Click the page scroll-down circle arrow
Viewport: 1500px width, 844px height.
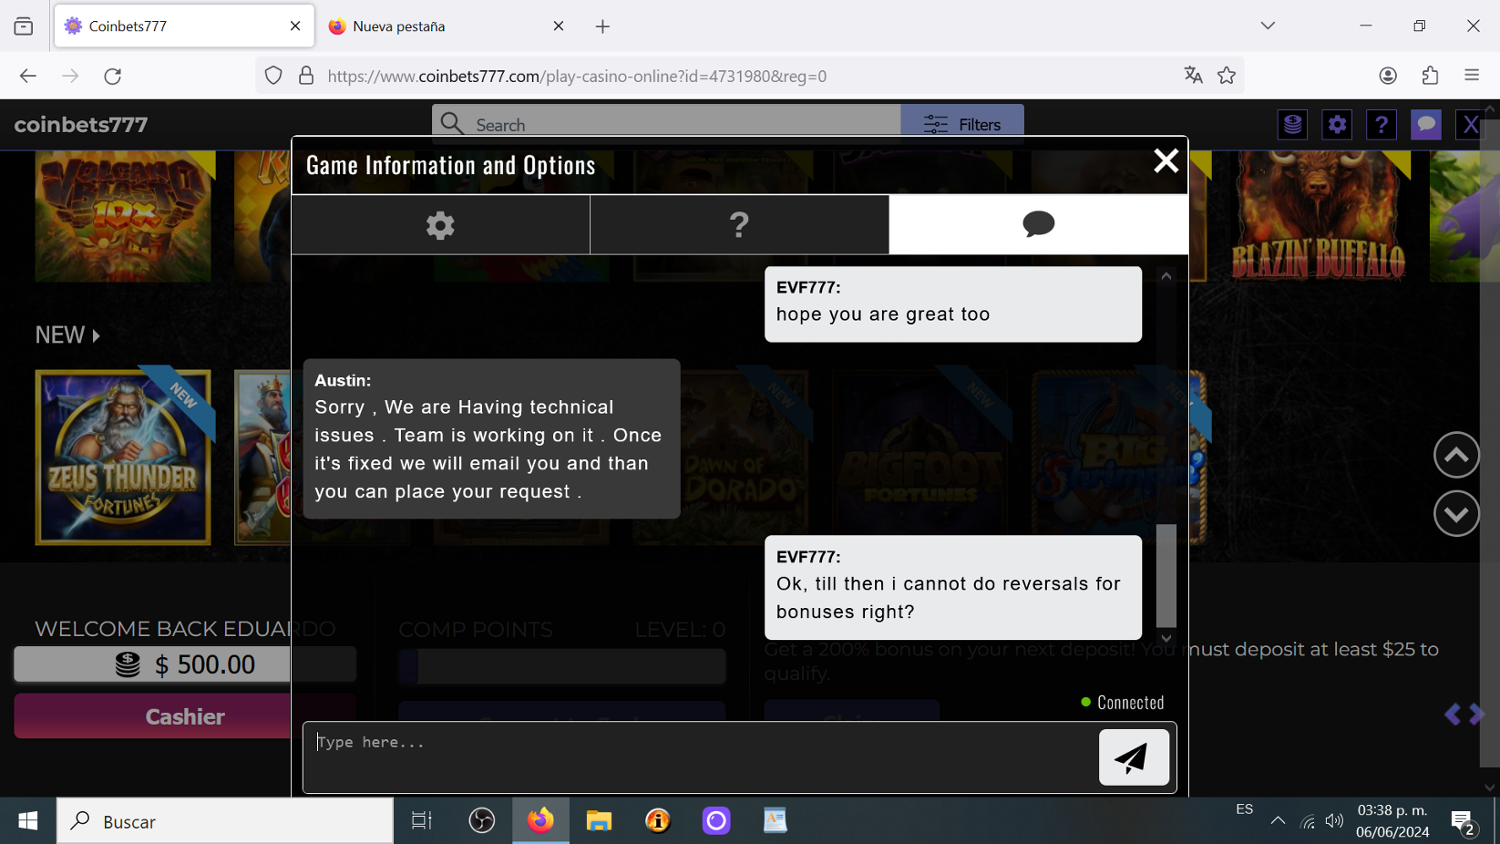click(x=1456, y=514)
